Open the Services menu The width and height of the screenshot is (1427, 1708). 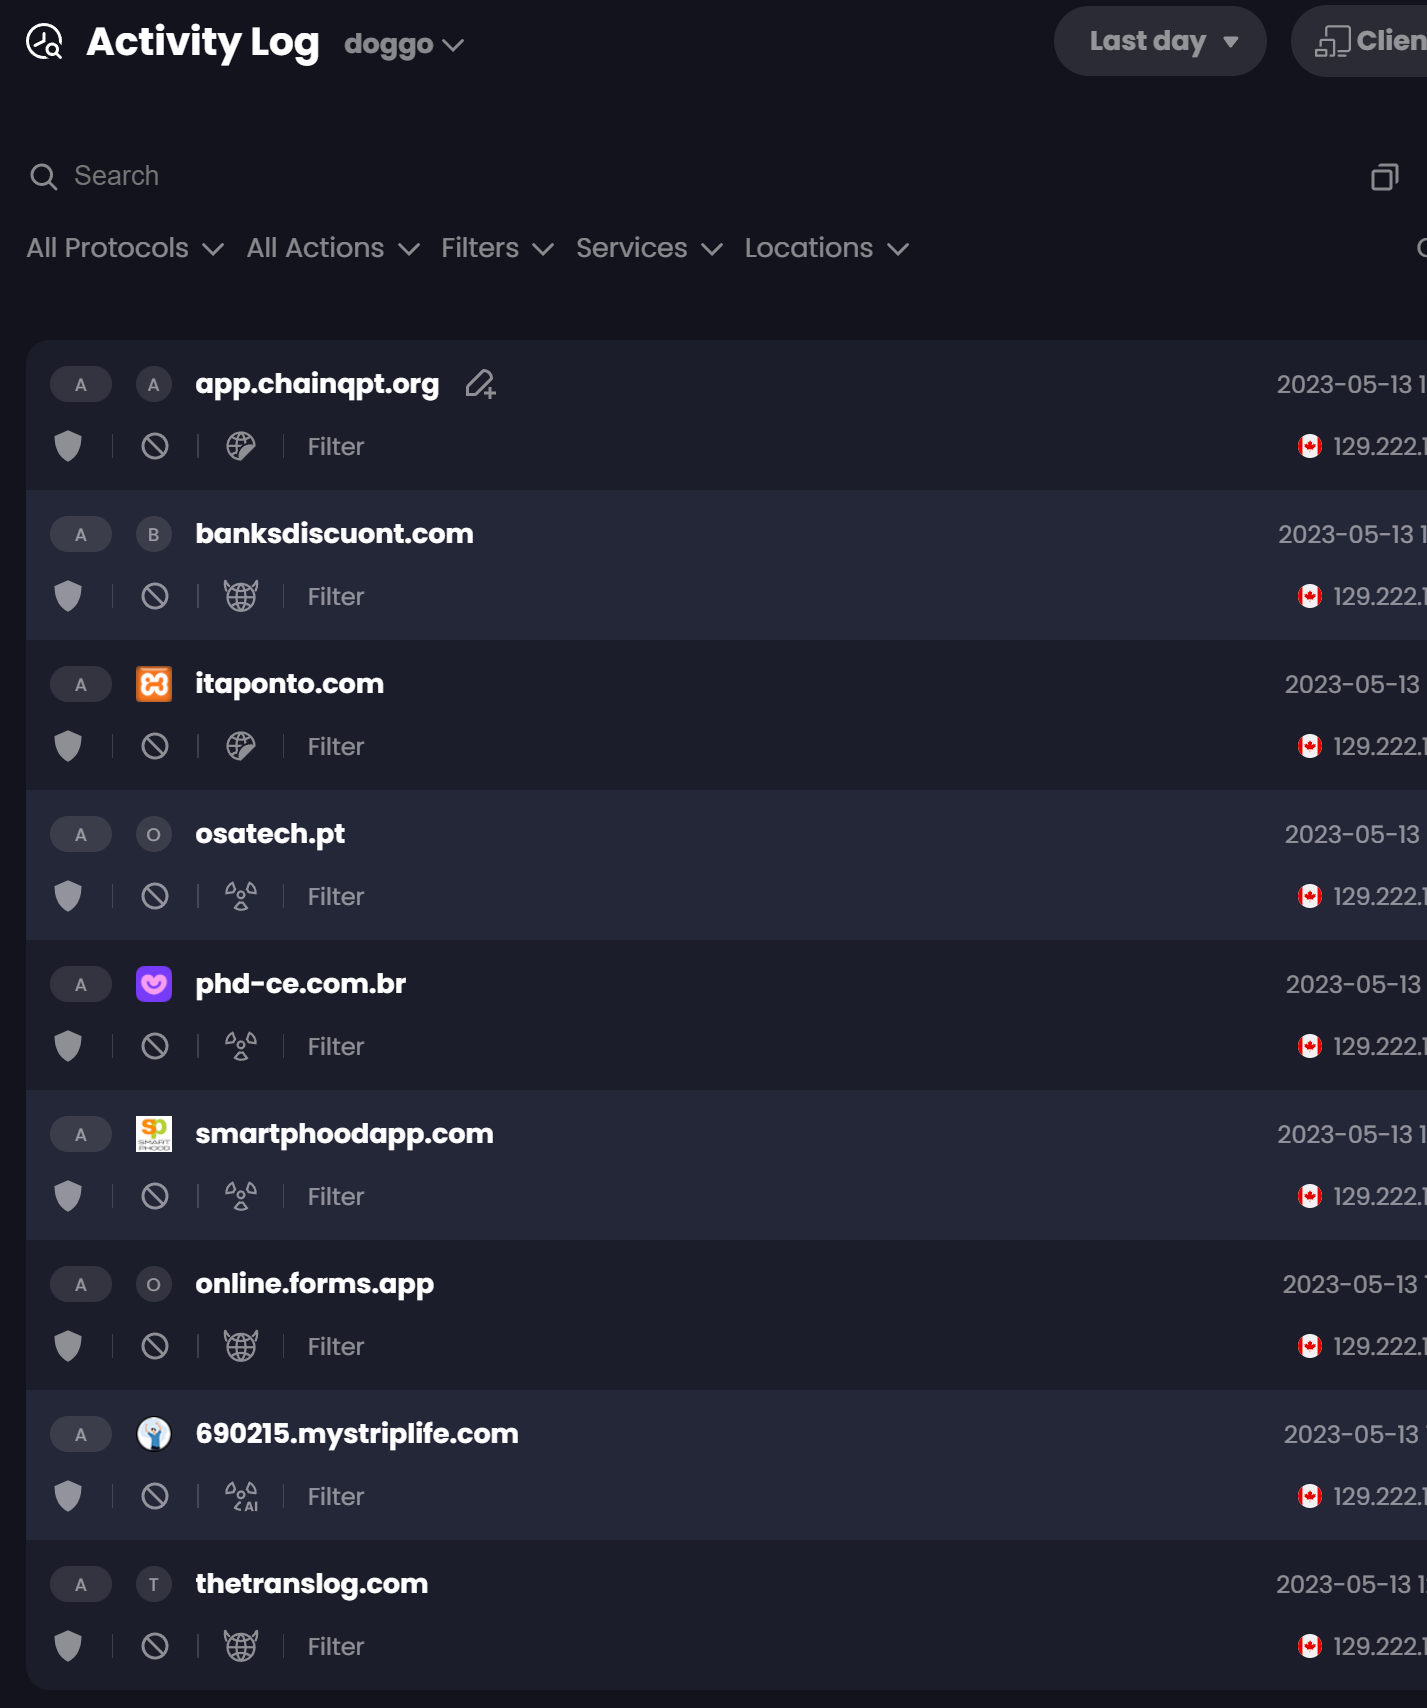point(649,248)
